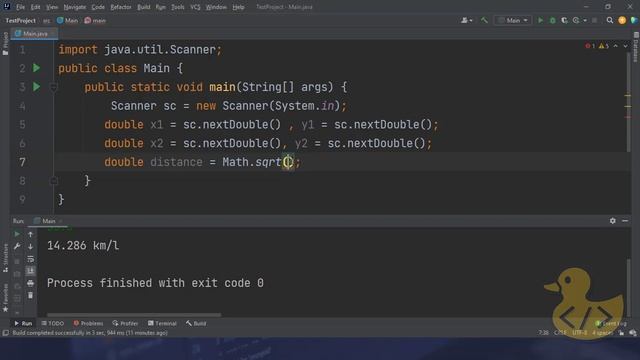The height and width of the screenshot is (360, 640).
Task: Click the green Run button in top toolbar
Action: [x=540, y=20]
